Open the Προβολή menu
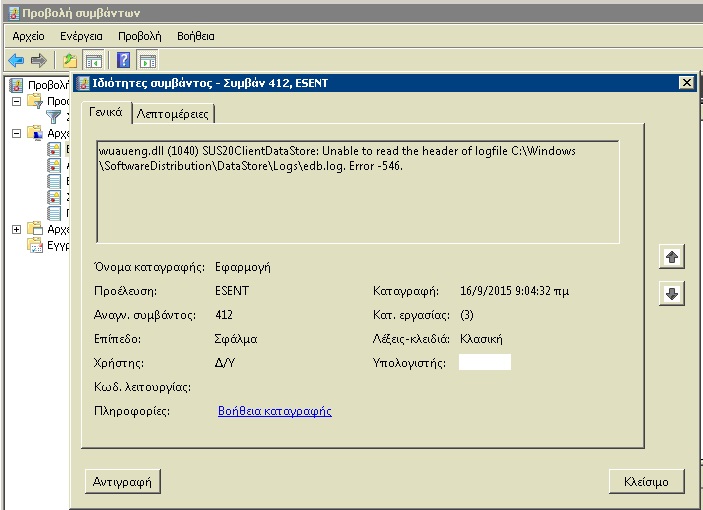703x510 pixels. [x=139, y=36]
